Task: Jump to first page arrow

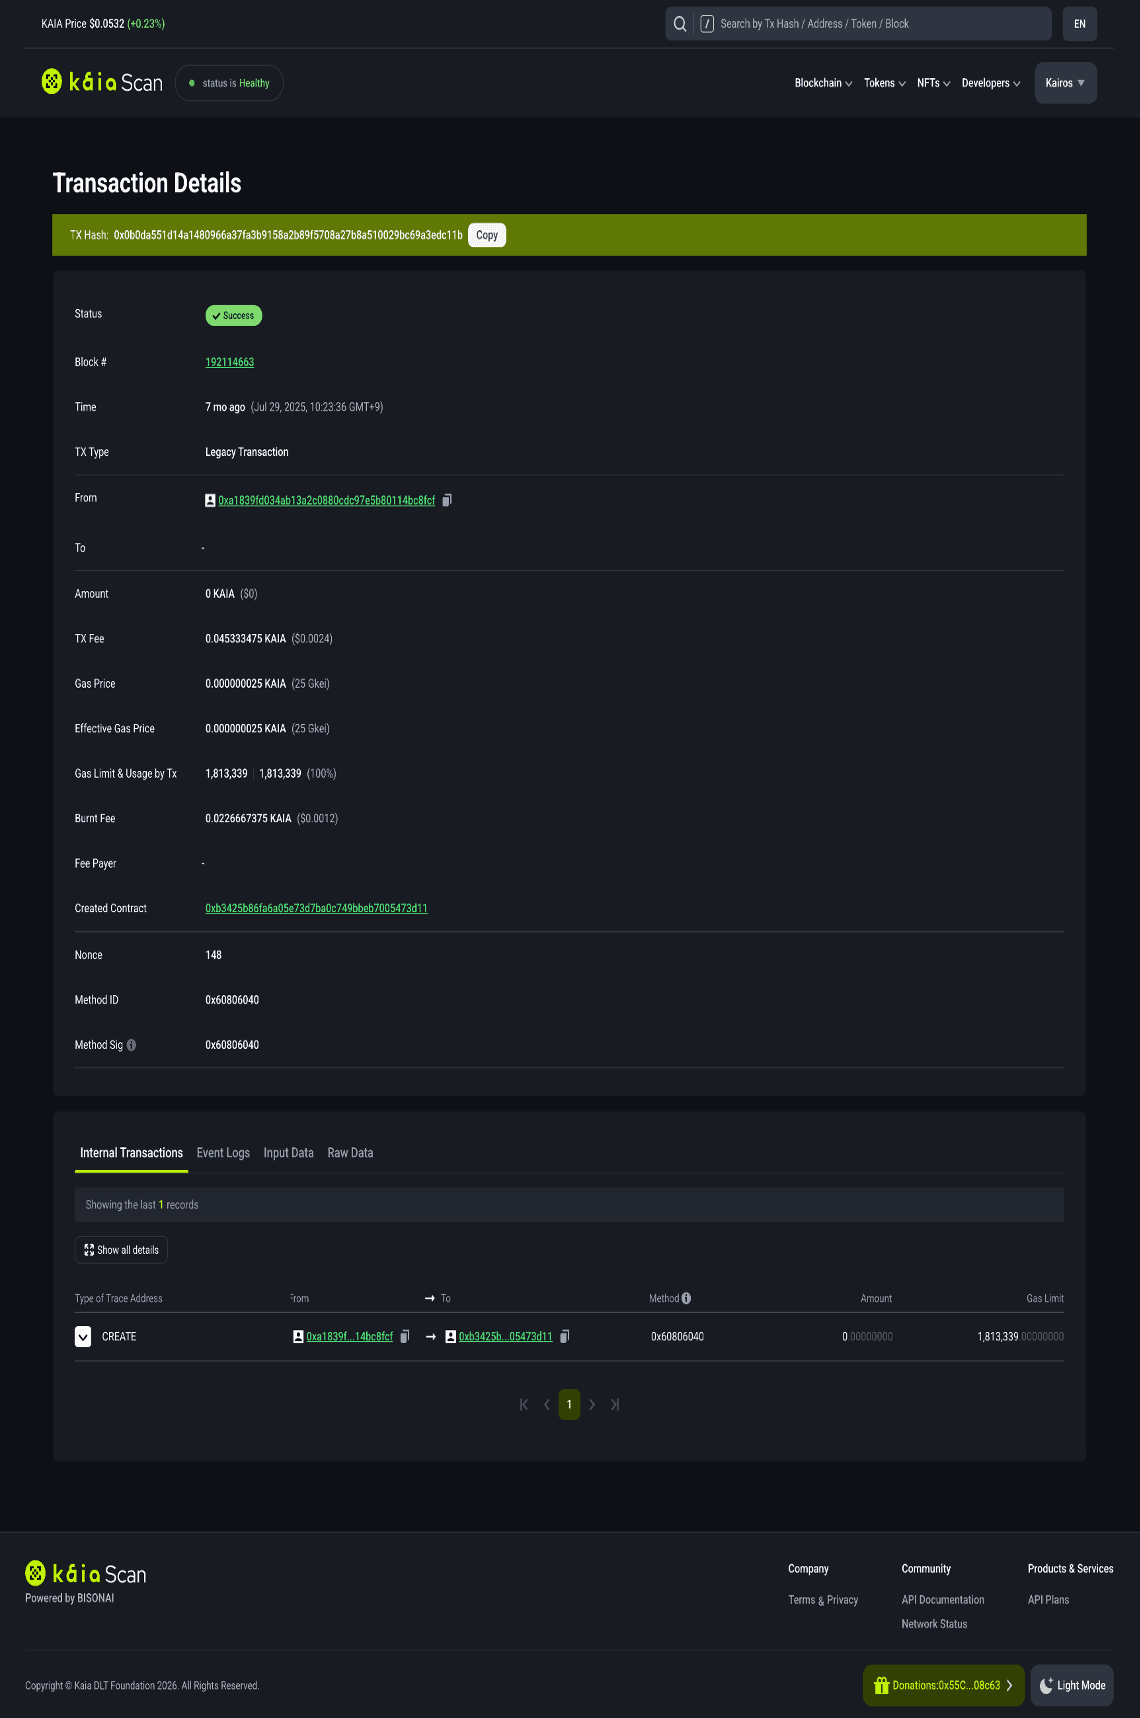Action: (524, 1405)
